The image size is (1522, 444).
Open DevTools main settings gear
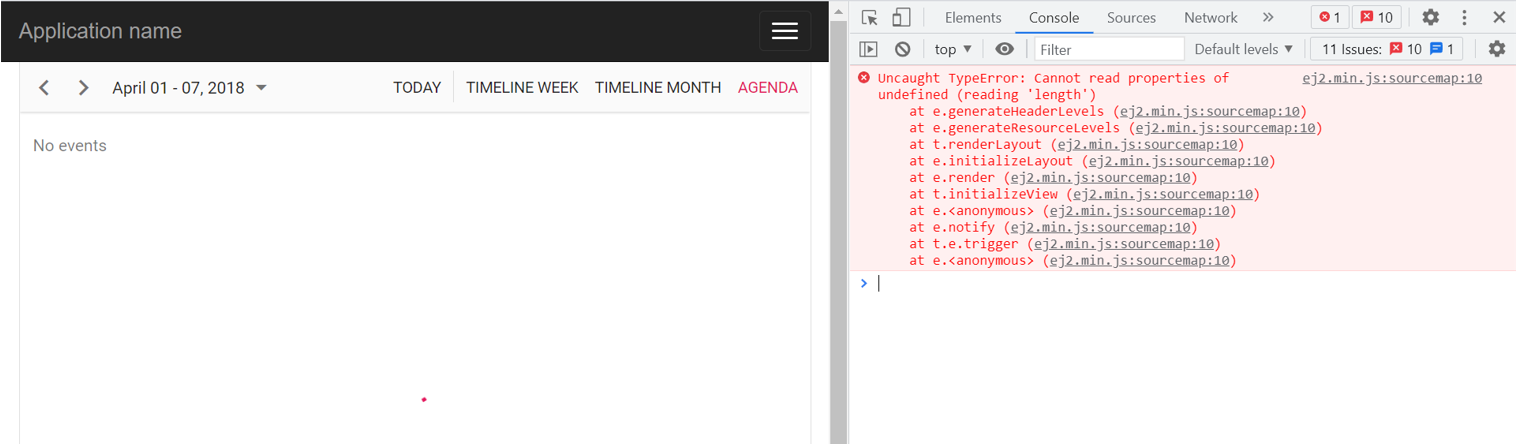point(1431,18)
